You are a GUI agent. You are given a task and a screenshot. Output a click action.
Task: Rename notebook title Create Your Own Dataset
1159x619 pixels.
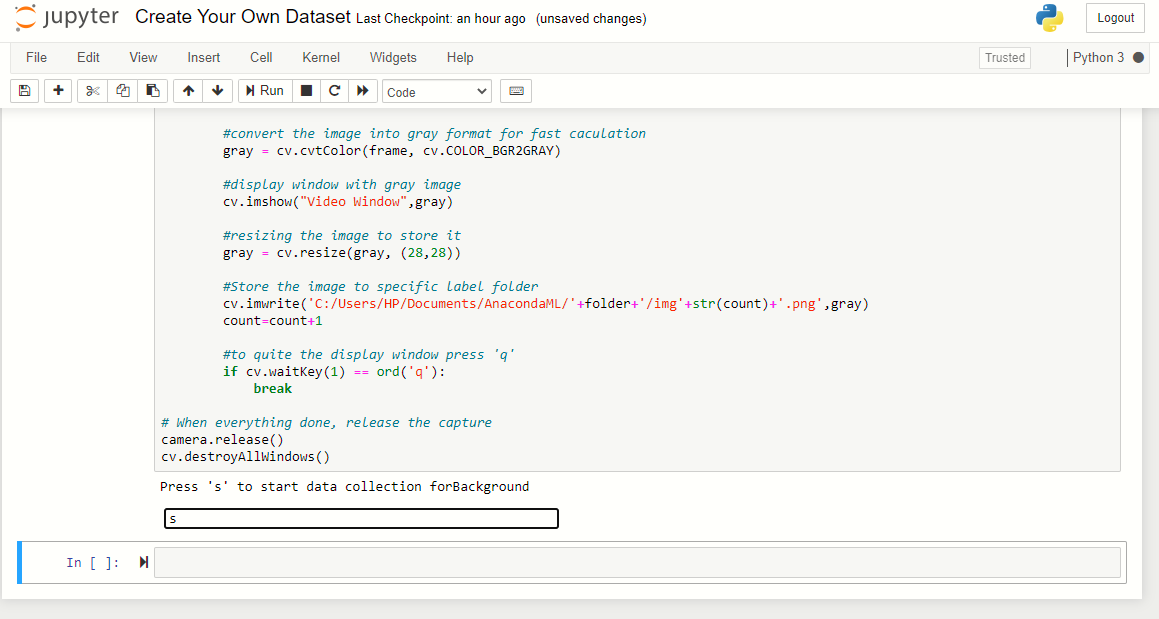(x=242, y=17)
